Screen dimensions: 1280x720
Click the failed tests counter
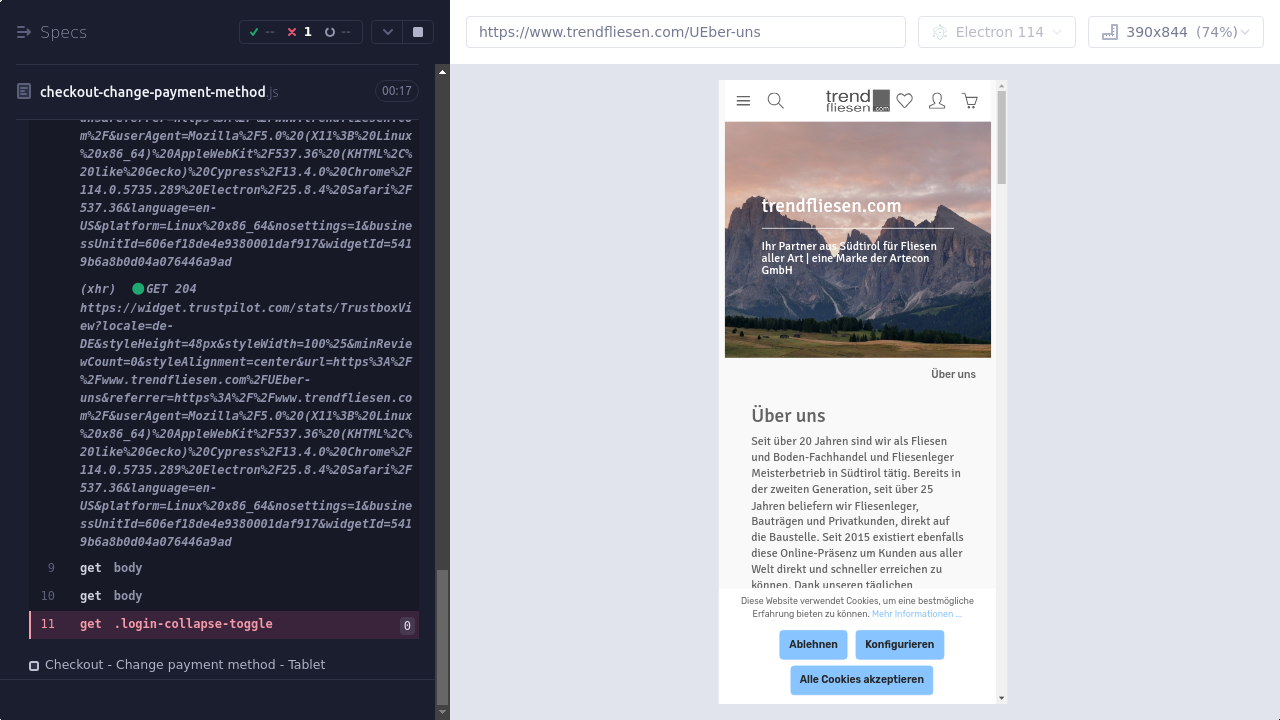pyautogui.click(x=299, y=32)
